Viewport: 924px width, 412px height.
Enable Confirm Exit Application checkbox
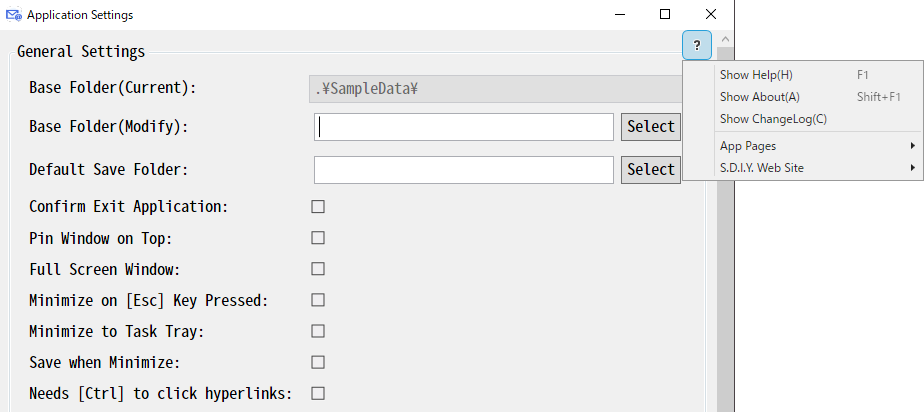click(x=318, y=207)
